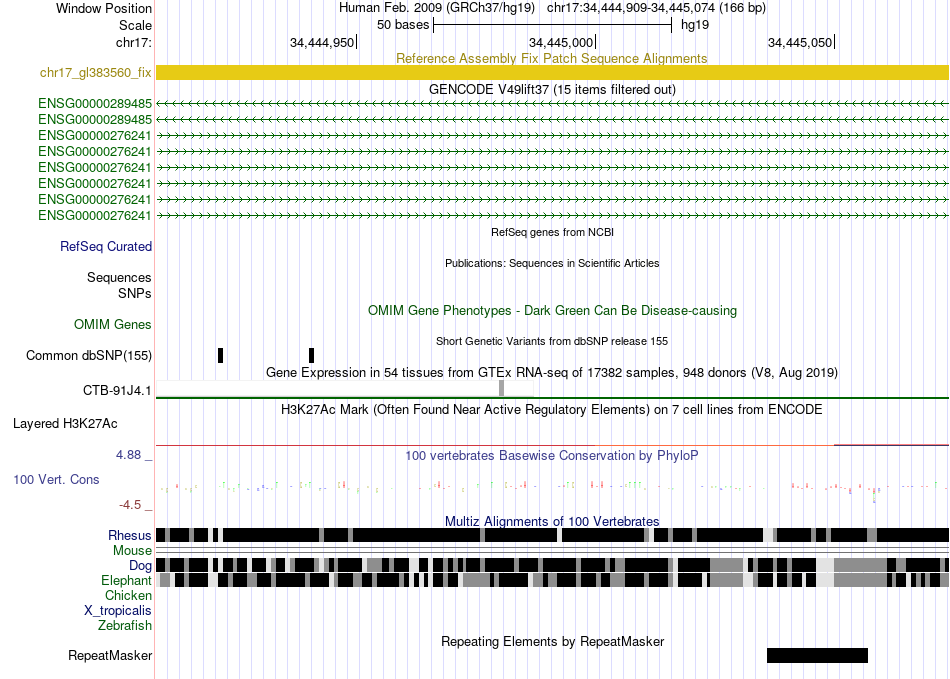Select the chr17:34,444,909-34,445,074 (166 bp) position text
Screen dimensions: 950x679
(656, 8)
